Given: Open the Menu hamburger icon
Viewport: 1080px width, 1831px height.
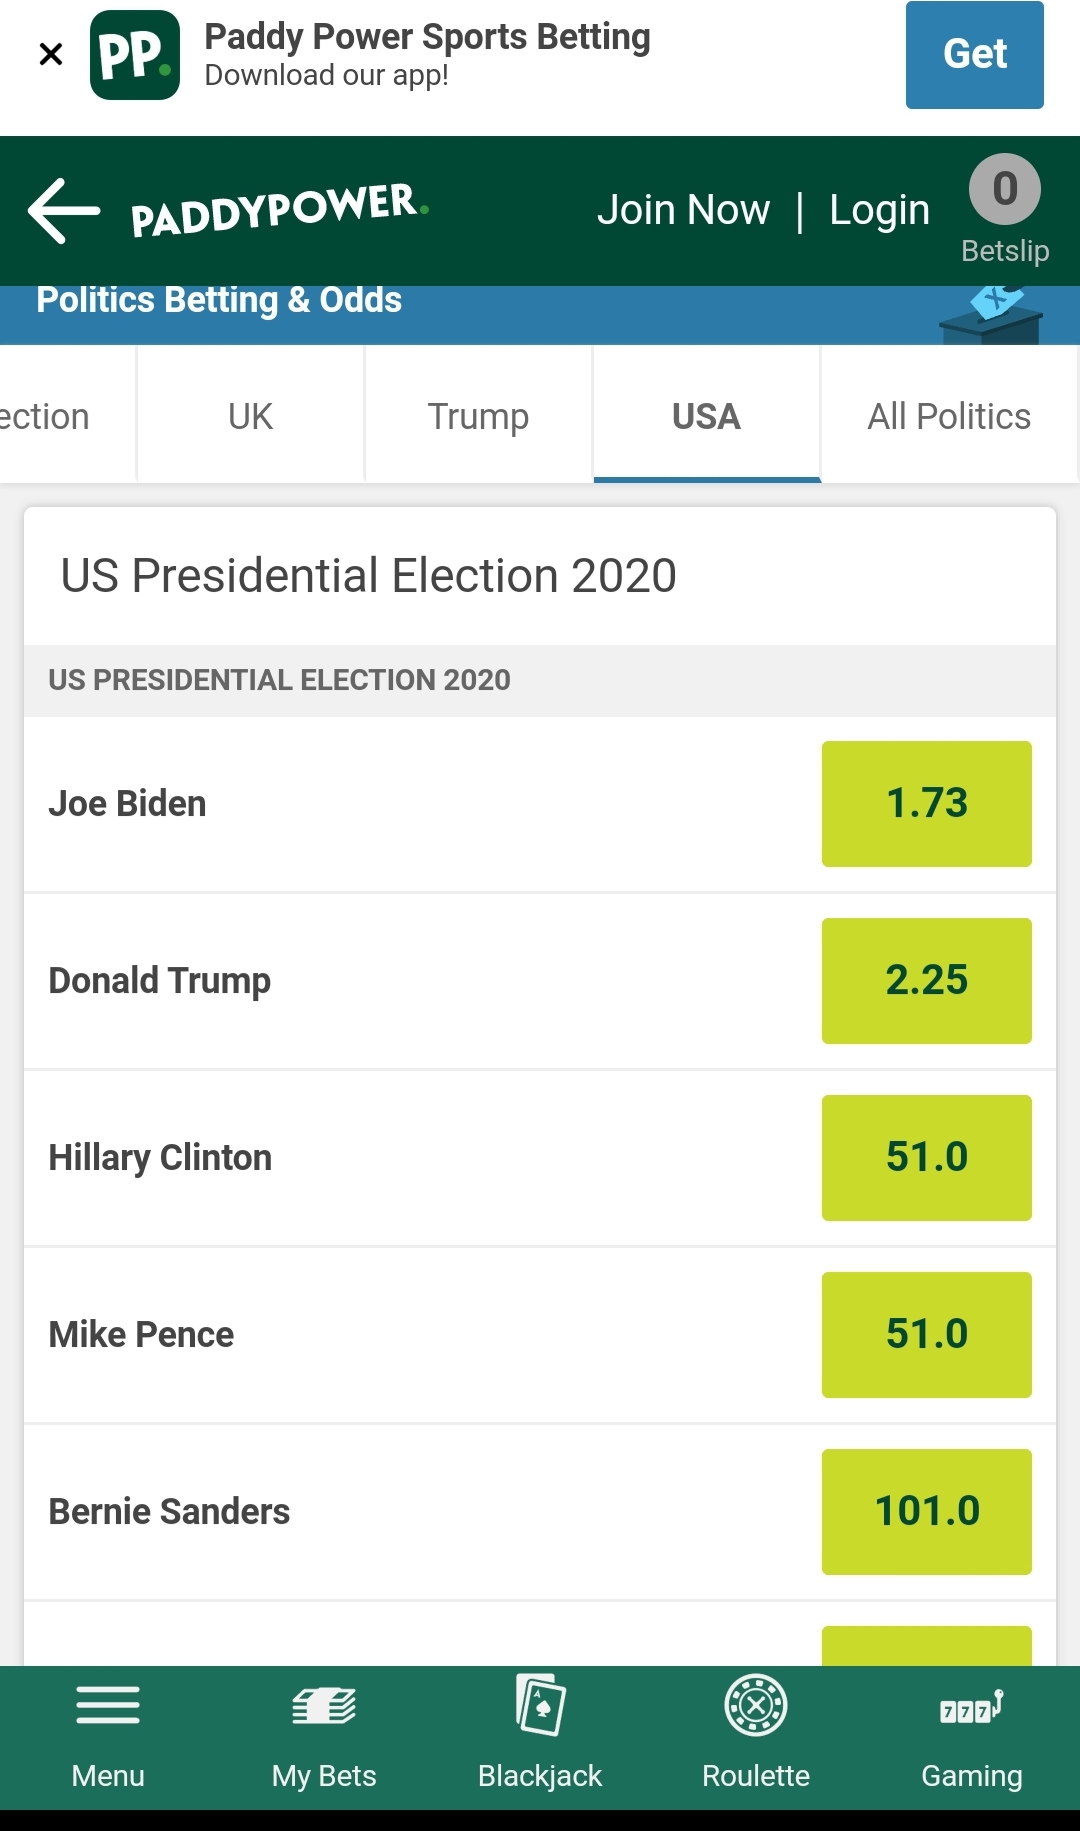Looking at the screenshot, I should point(108,1705).
